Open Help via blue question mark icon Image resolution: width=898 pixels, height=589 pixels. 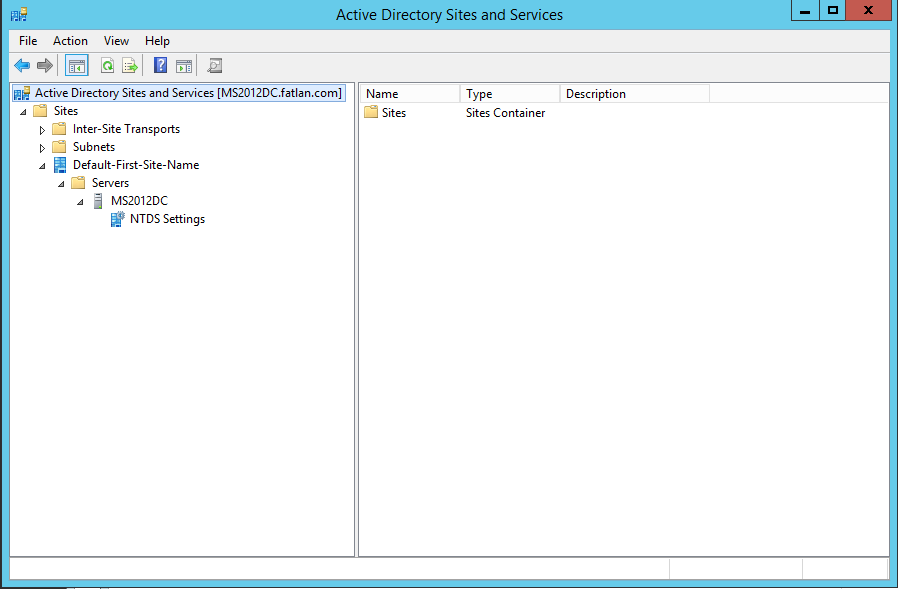tap(160, 65)
